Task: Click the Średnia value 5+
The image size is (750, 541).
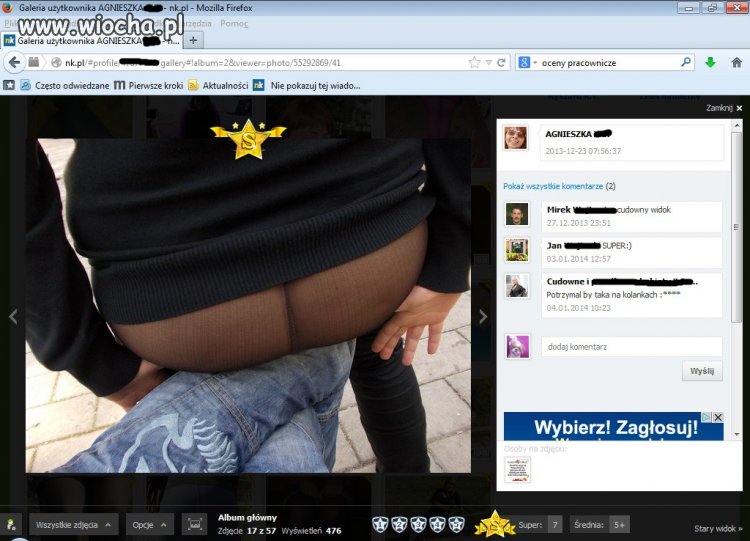Action: (x=619, y=525)
